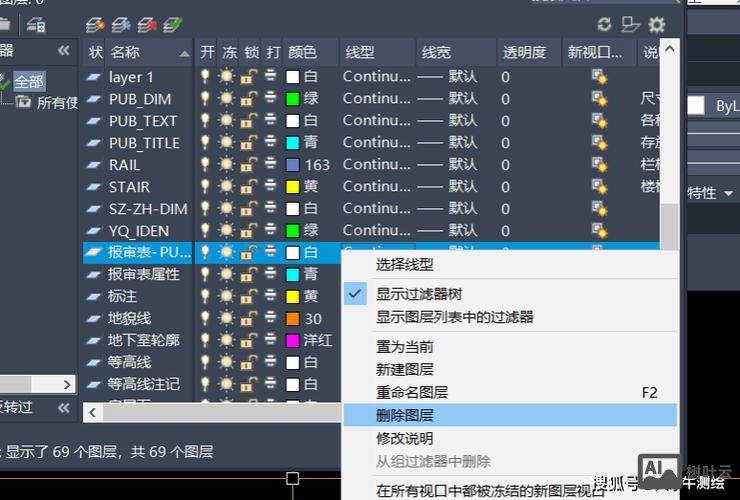Sort by 名称 column header arrow
740x500 pixels.
click(185, 54)
